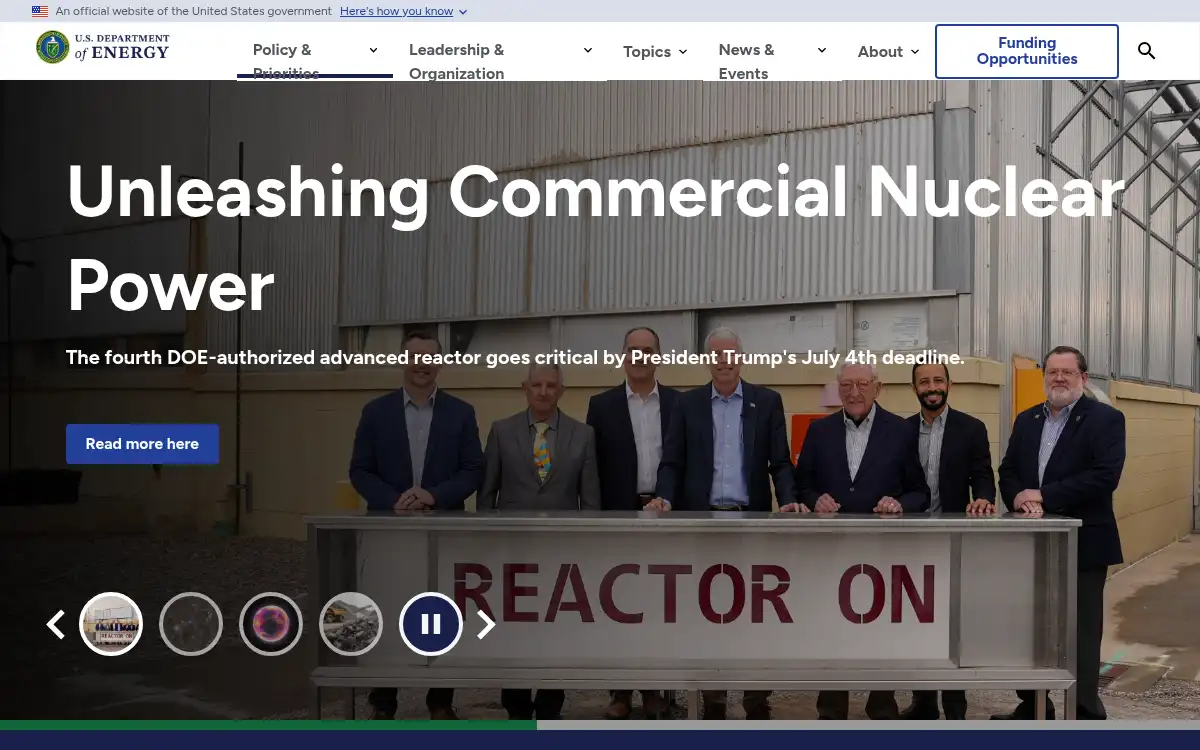This screenshot has height=750, width=1200.
Task: Click the News & Events chevron
Action: click(822, 50)
